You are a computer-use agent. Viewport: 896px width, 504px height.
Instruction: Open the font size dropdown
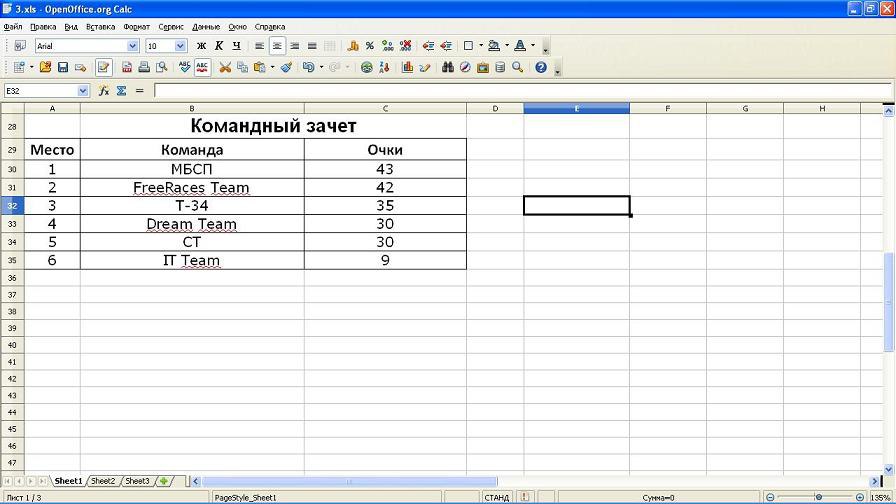181,46
